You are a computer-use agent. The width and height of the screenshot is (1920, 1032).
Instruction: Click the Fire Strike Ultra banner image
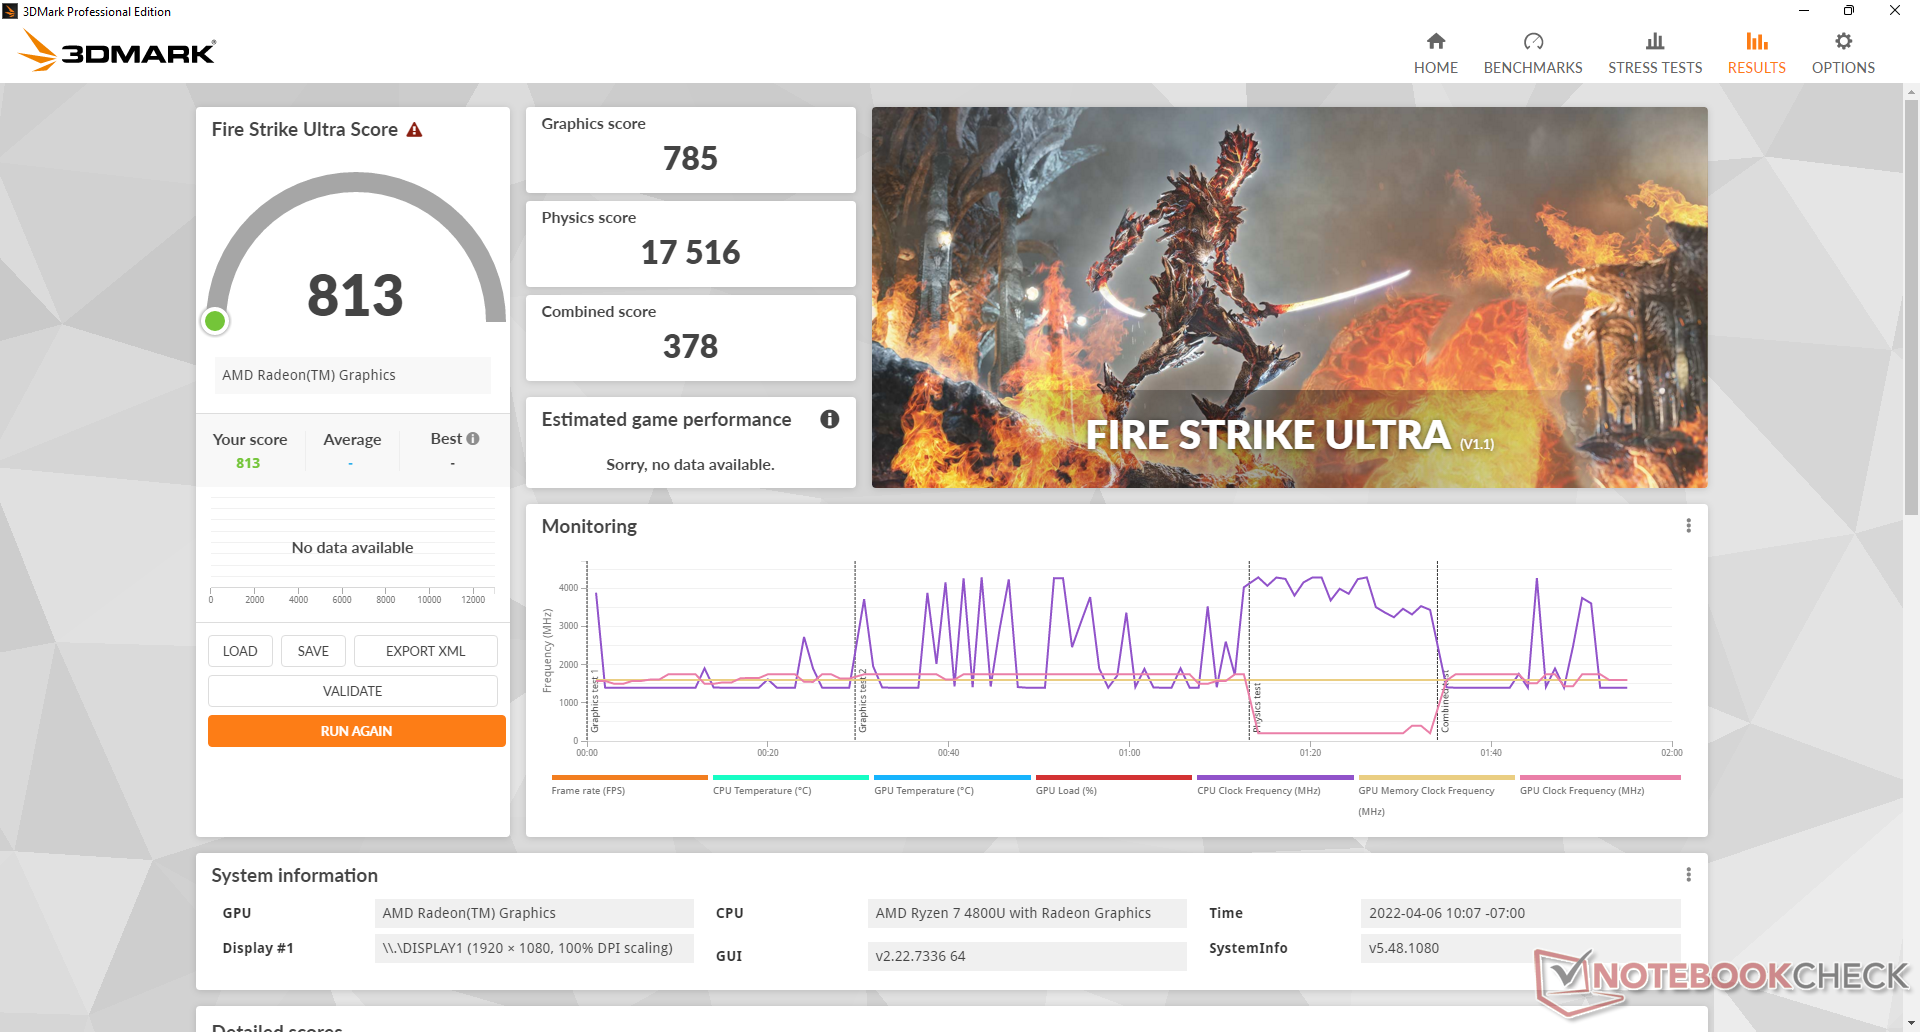click(x=1289, y=297)
